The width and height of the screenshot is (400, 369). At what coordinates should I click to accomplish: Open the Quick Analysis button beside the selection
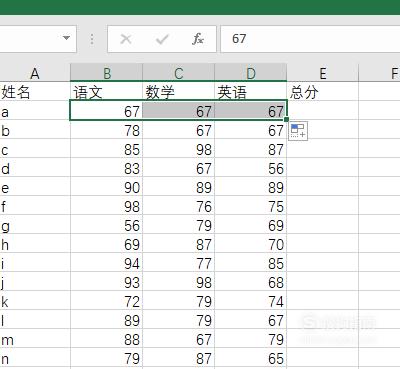(298, 131)
